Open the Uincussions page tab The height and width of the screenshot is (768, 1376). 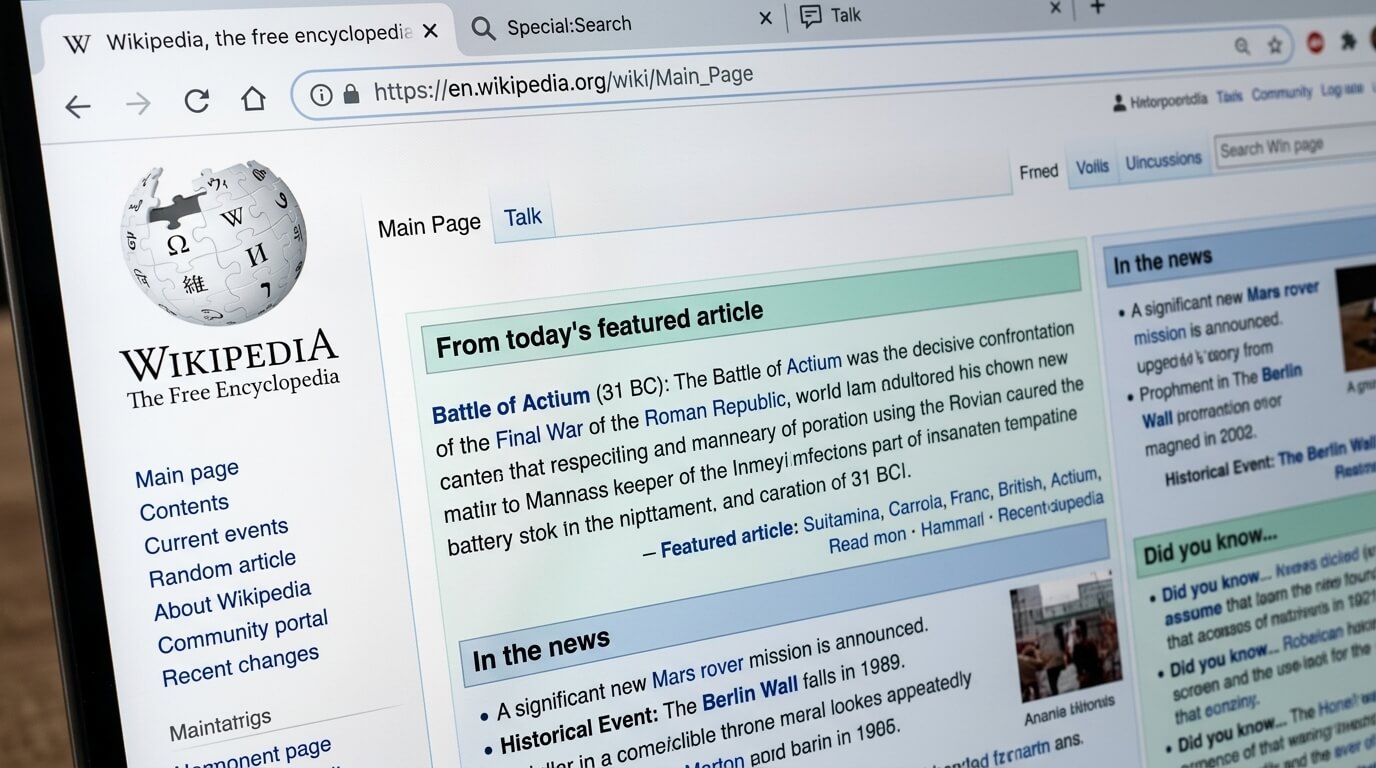click(x=1163, y=160)
